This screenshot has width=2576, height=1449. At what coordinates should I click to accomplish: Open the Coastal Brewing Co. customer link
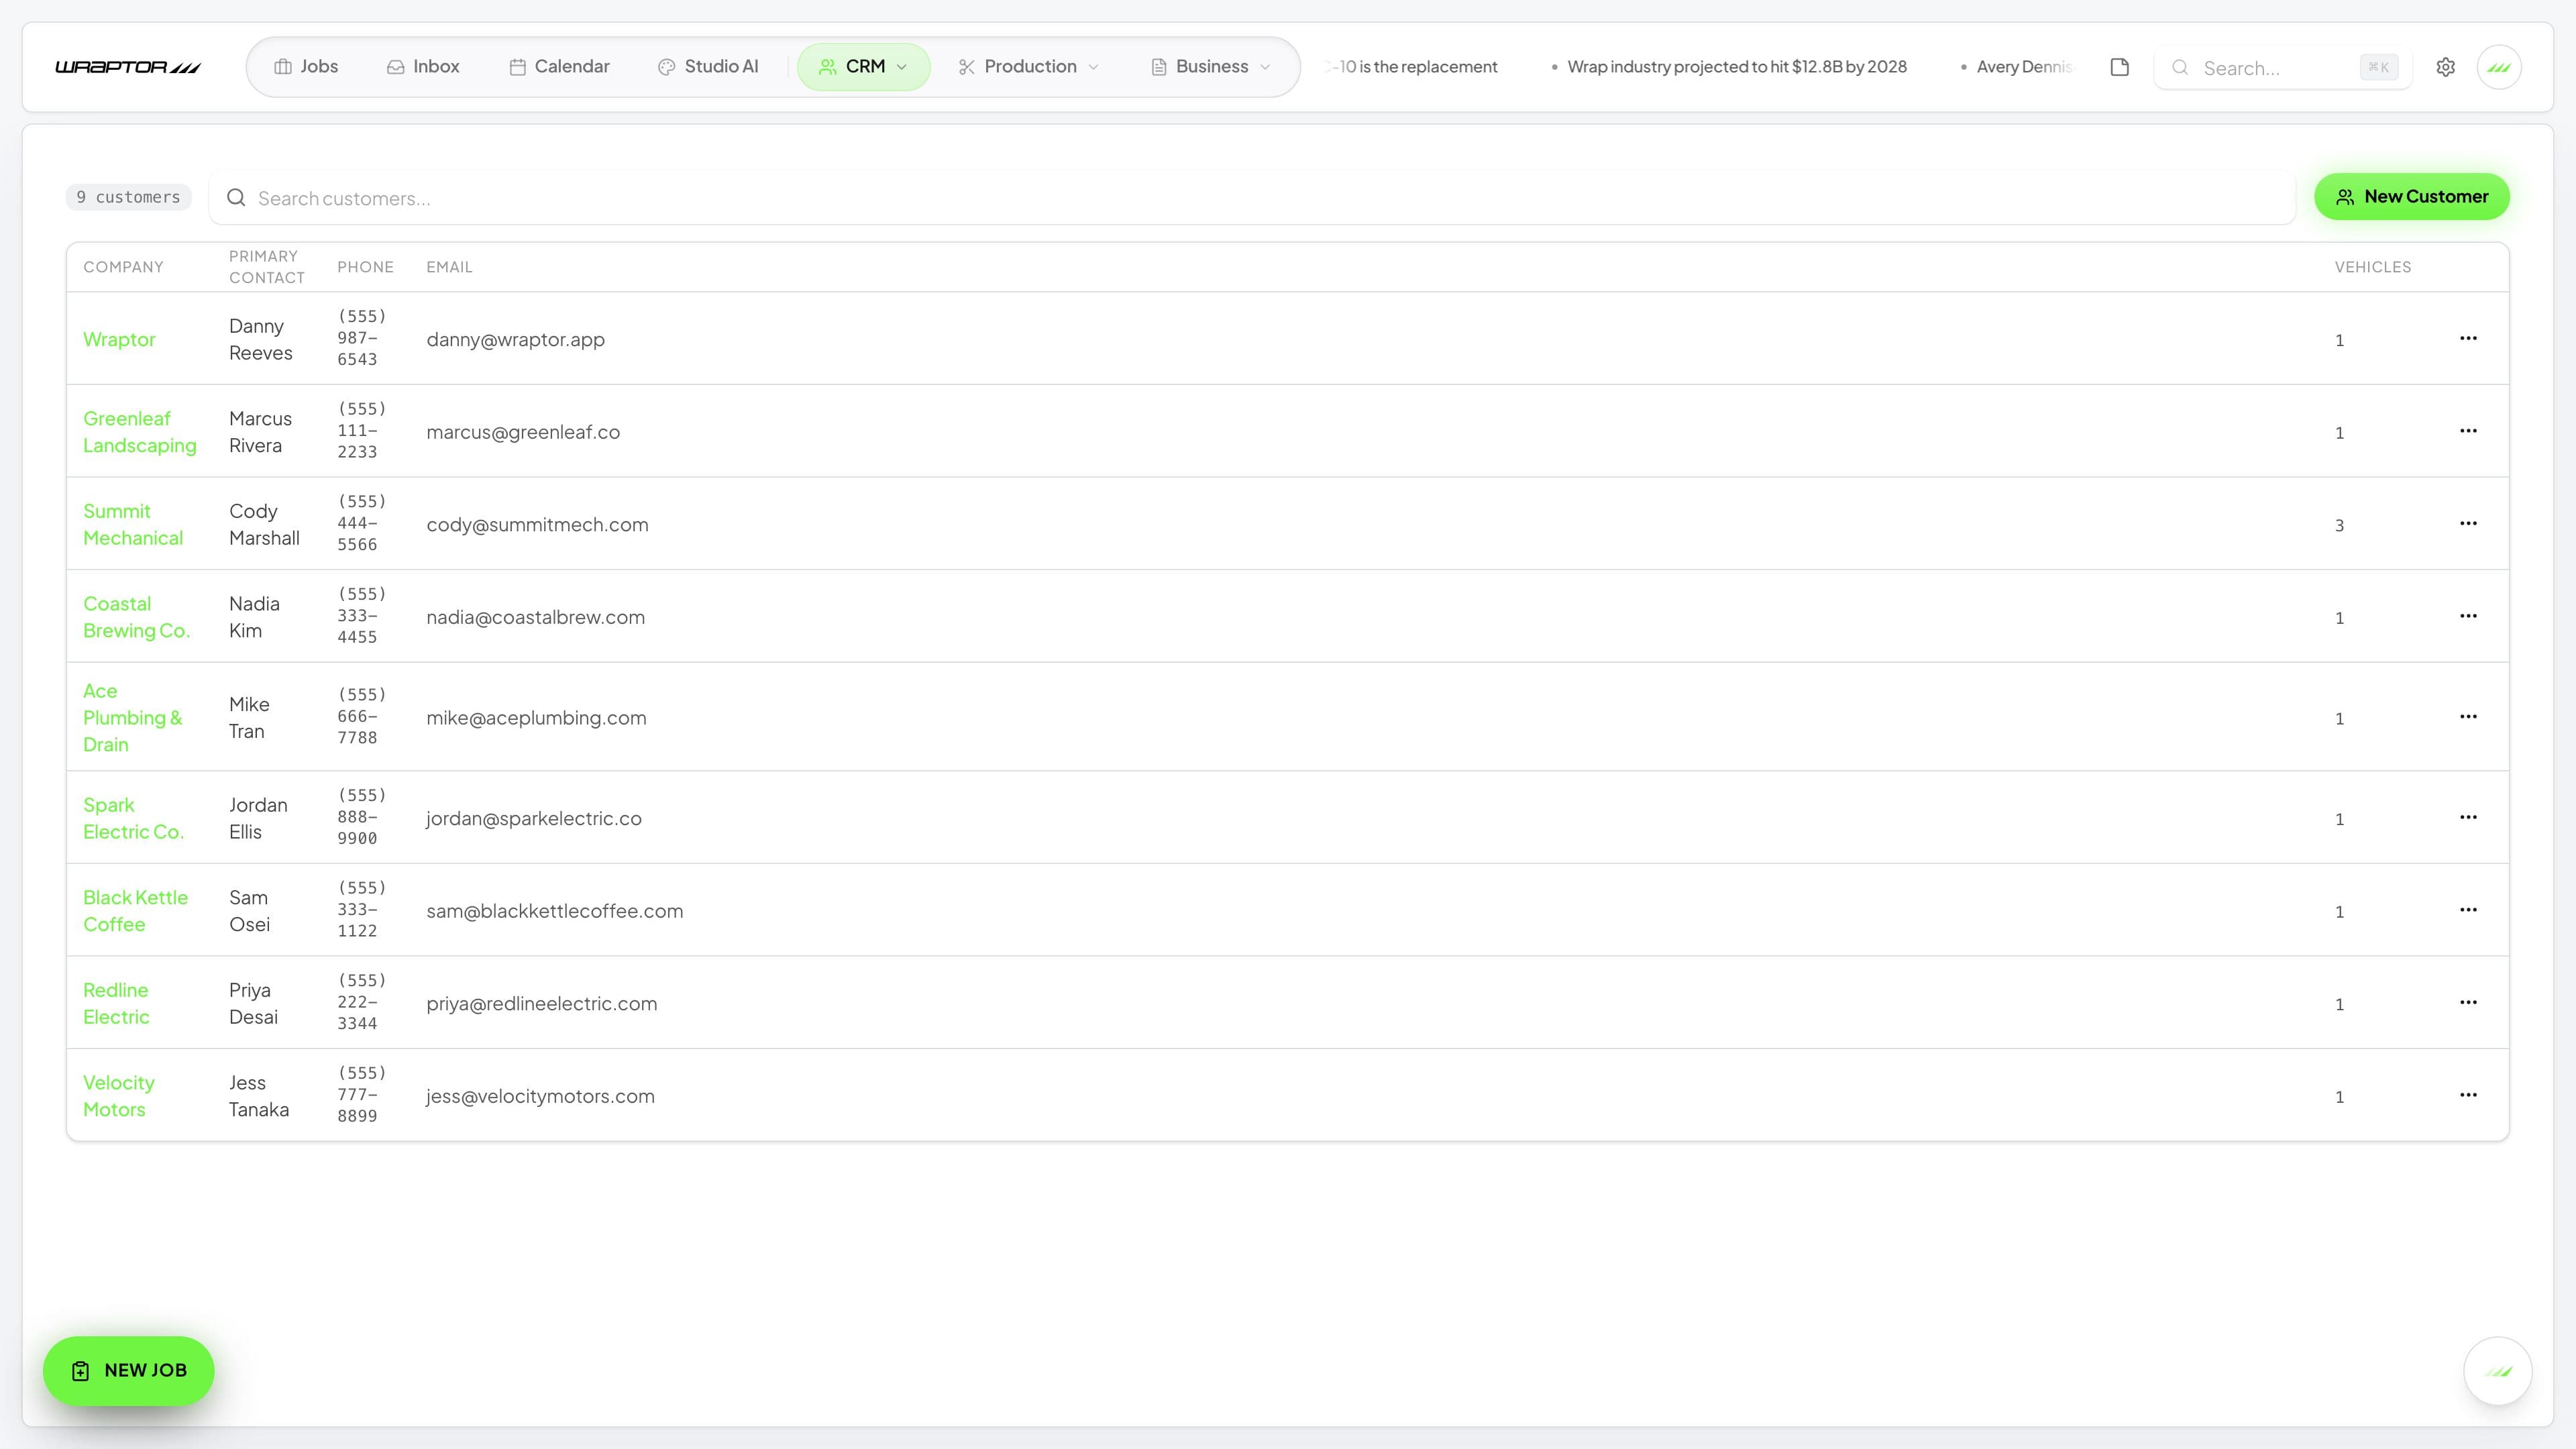coord(136,617)
